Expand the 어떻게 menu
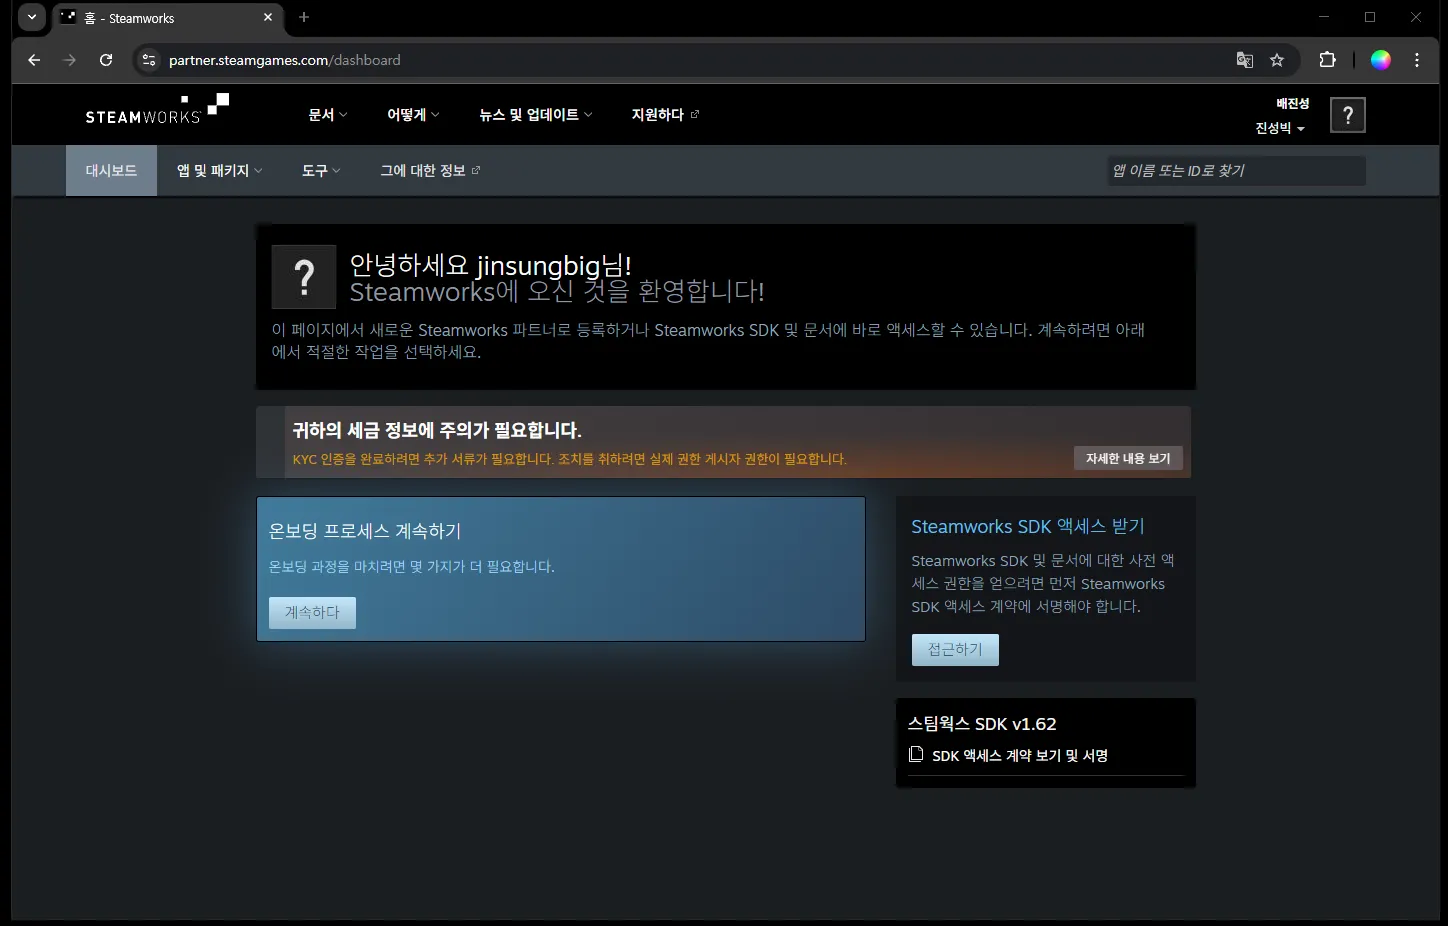Viewport: 1448px width, 926px height. pos(413,115)
